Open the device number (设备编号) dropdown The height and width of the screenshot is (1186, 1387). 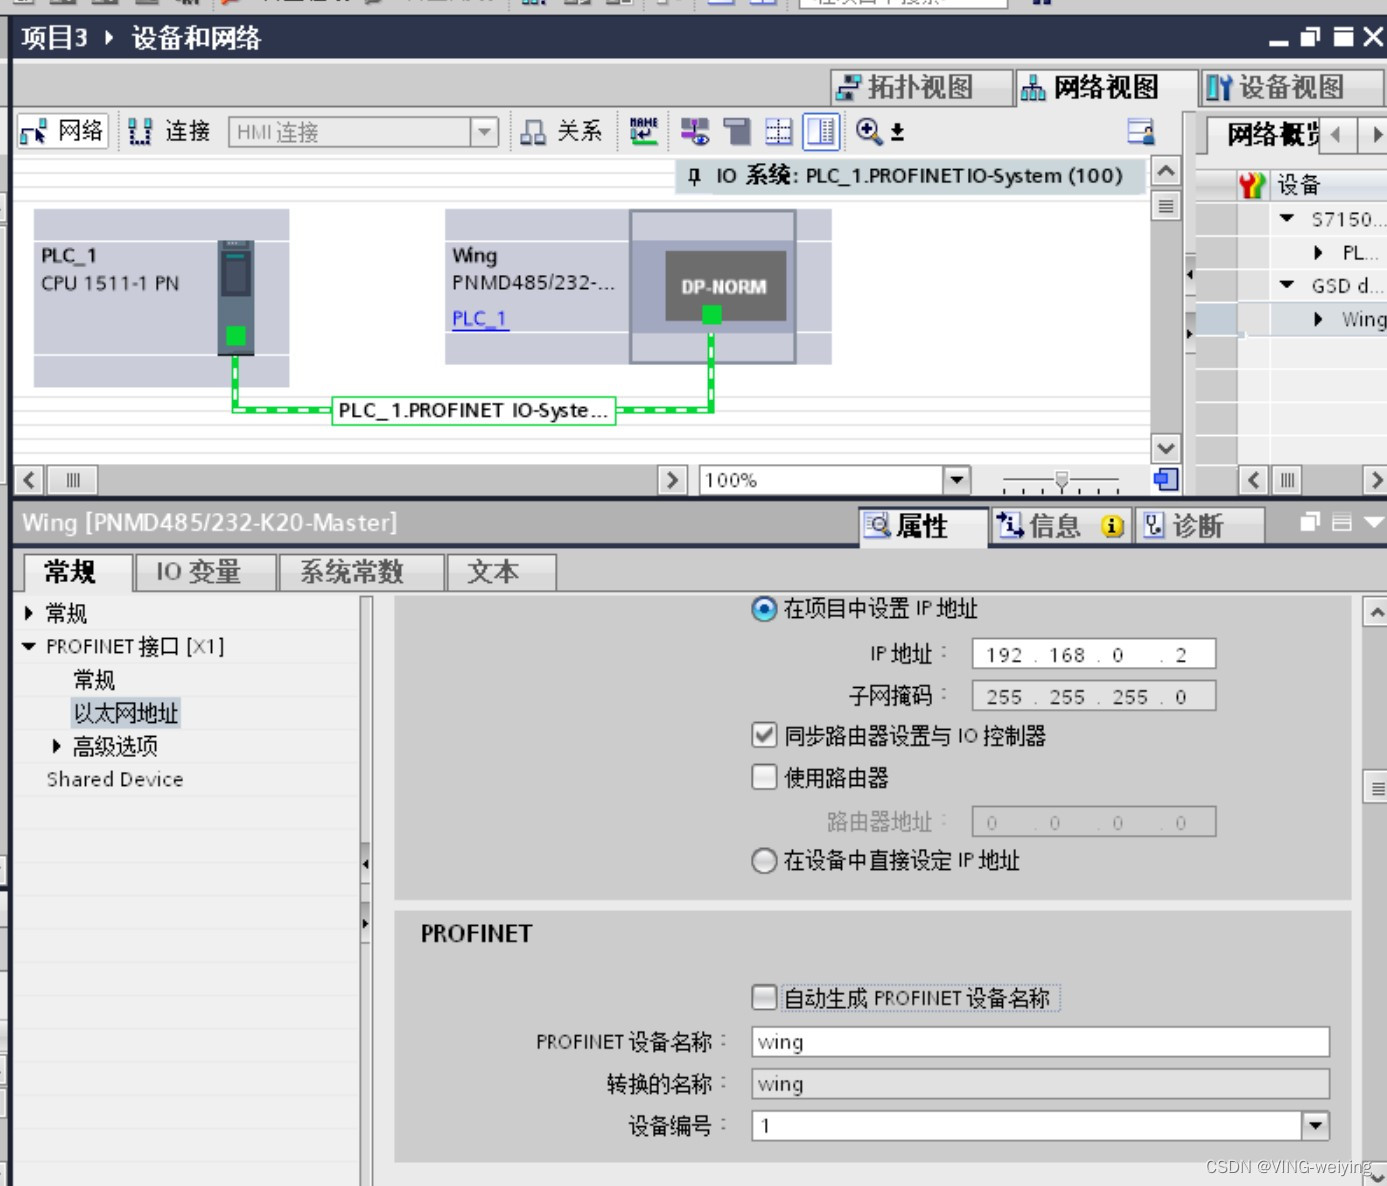(x=1316, y=1126)
